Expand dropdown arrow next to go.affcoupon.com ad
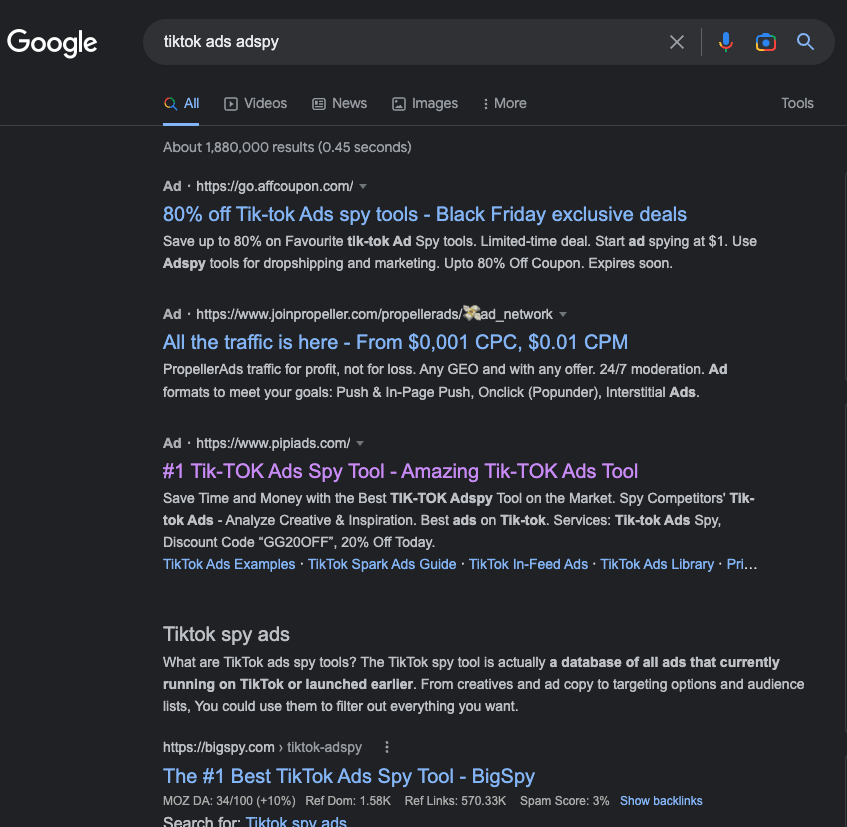 click(x=363, y=186)
